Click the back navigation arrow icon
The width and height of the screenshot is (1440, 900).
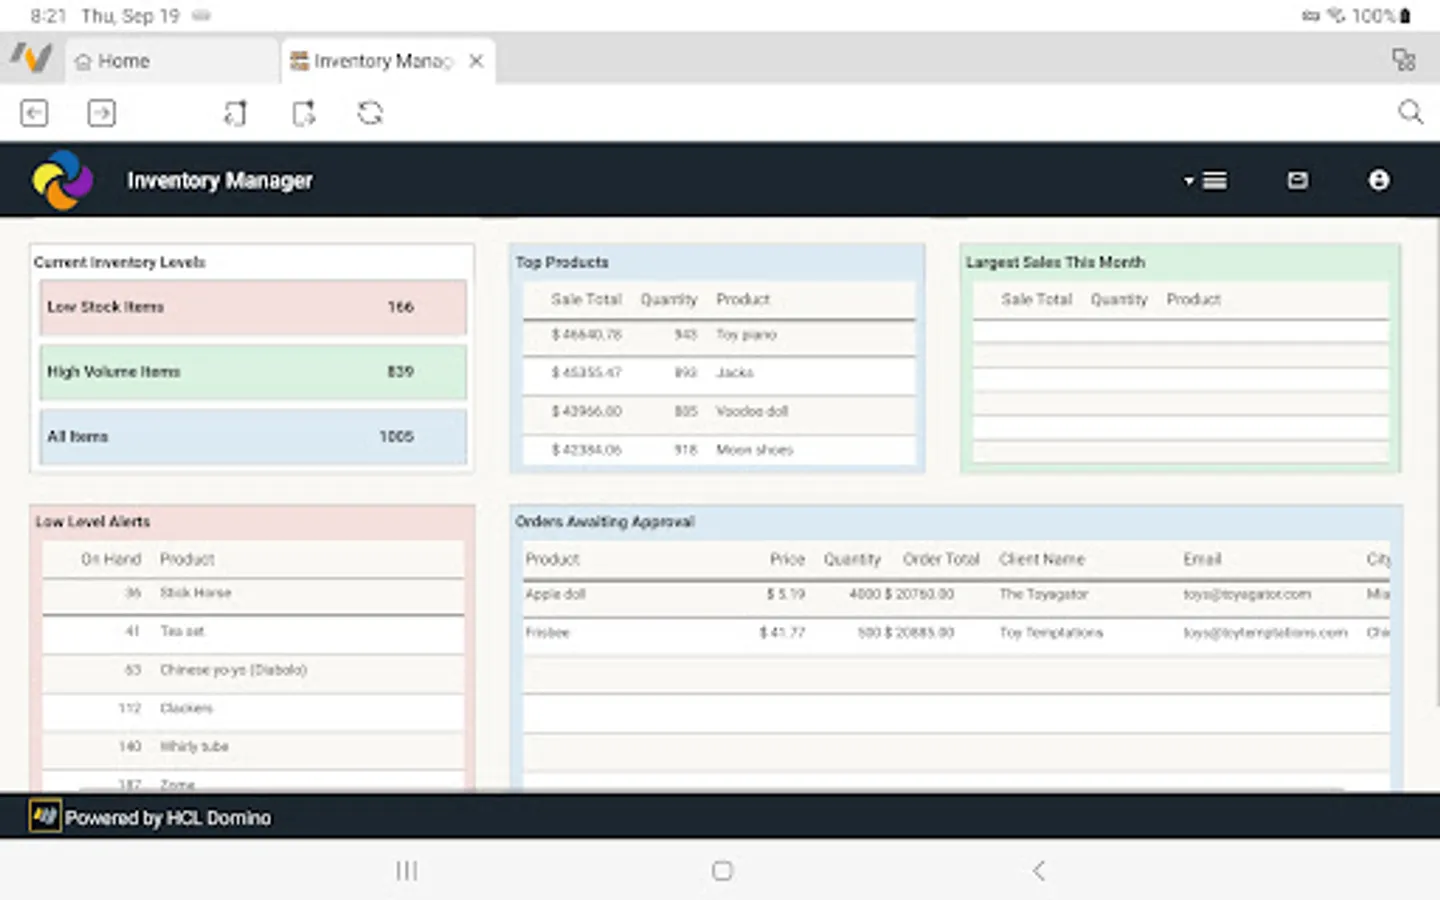[x=34, y=113]
